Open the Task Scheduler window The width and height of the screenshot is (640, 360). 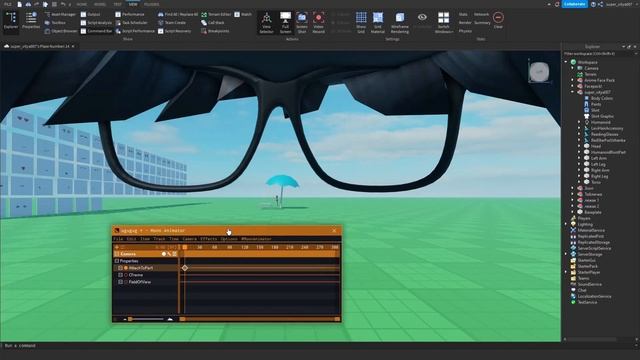(x=131, y=23)
